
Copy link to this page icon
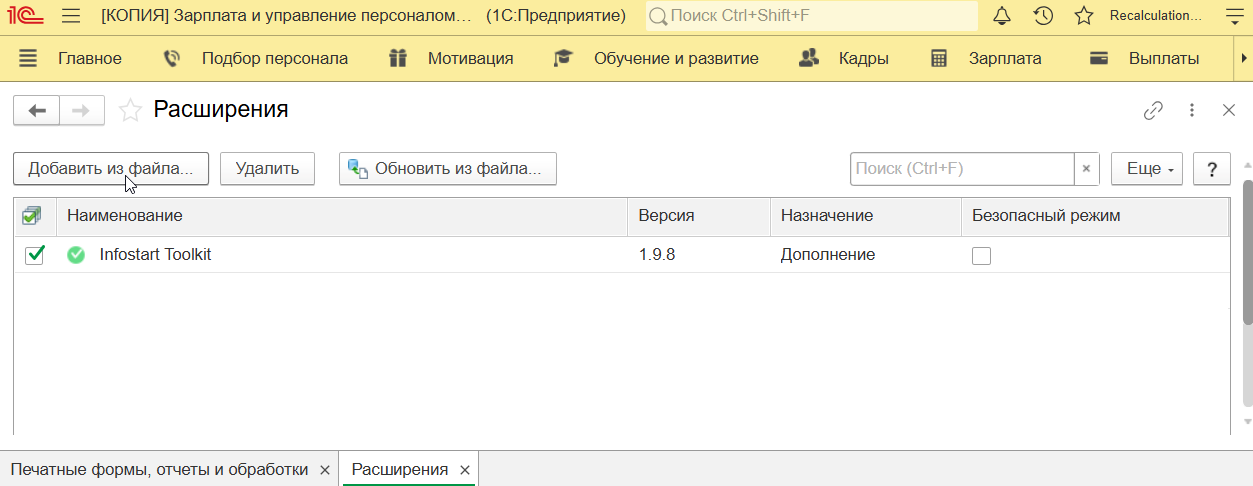[x=1153, y=110]
